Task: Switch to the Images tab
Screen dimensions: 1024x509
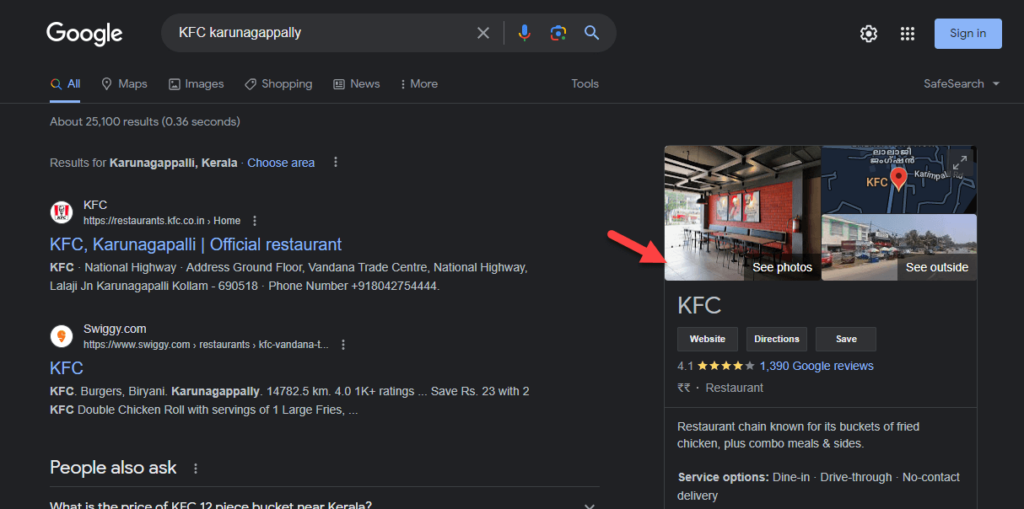Action: click(196, 84)
